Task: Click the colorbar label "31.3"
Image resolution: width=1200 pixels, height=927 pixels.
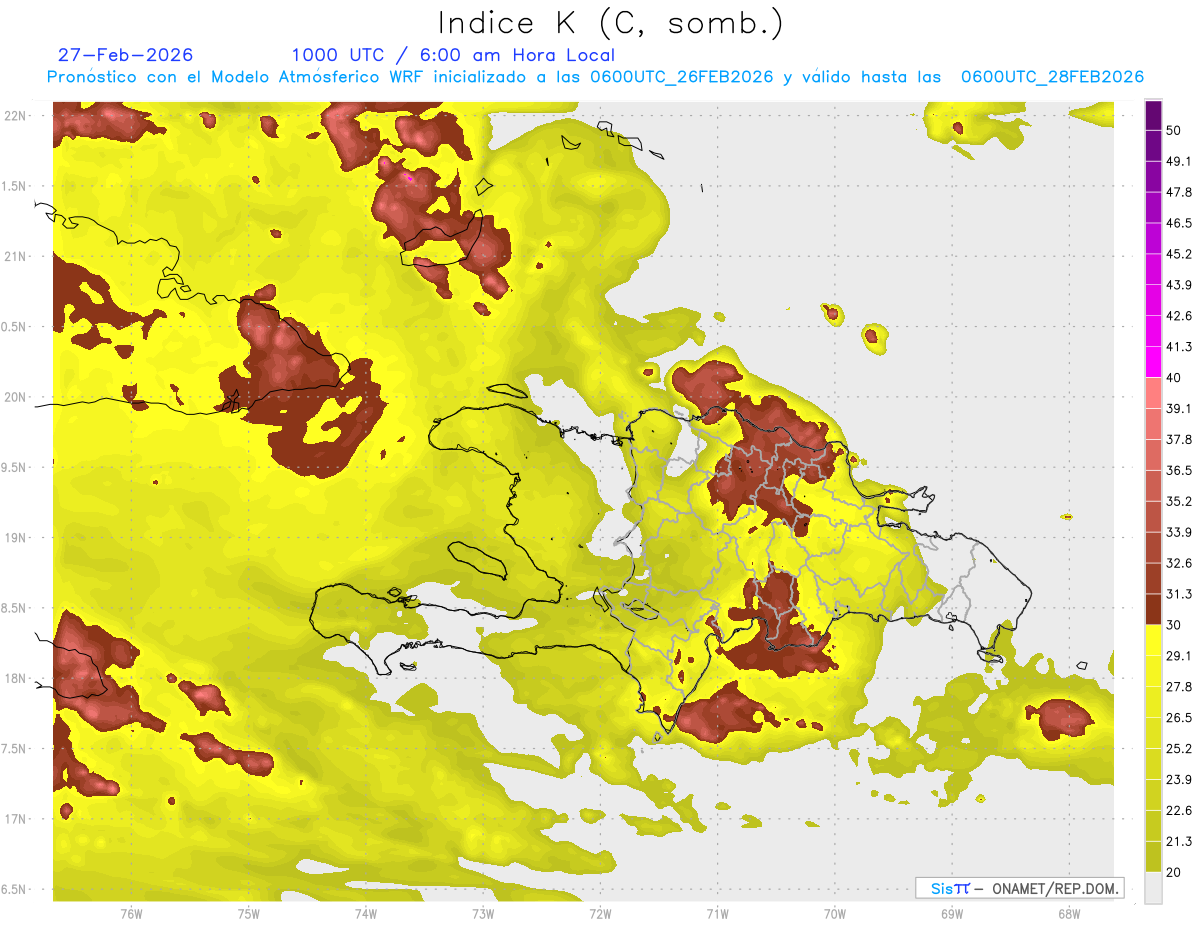Action: pos(1180,594)
